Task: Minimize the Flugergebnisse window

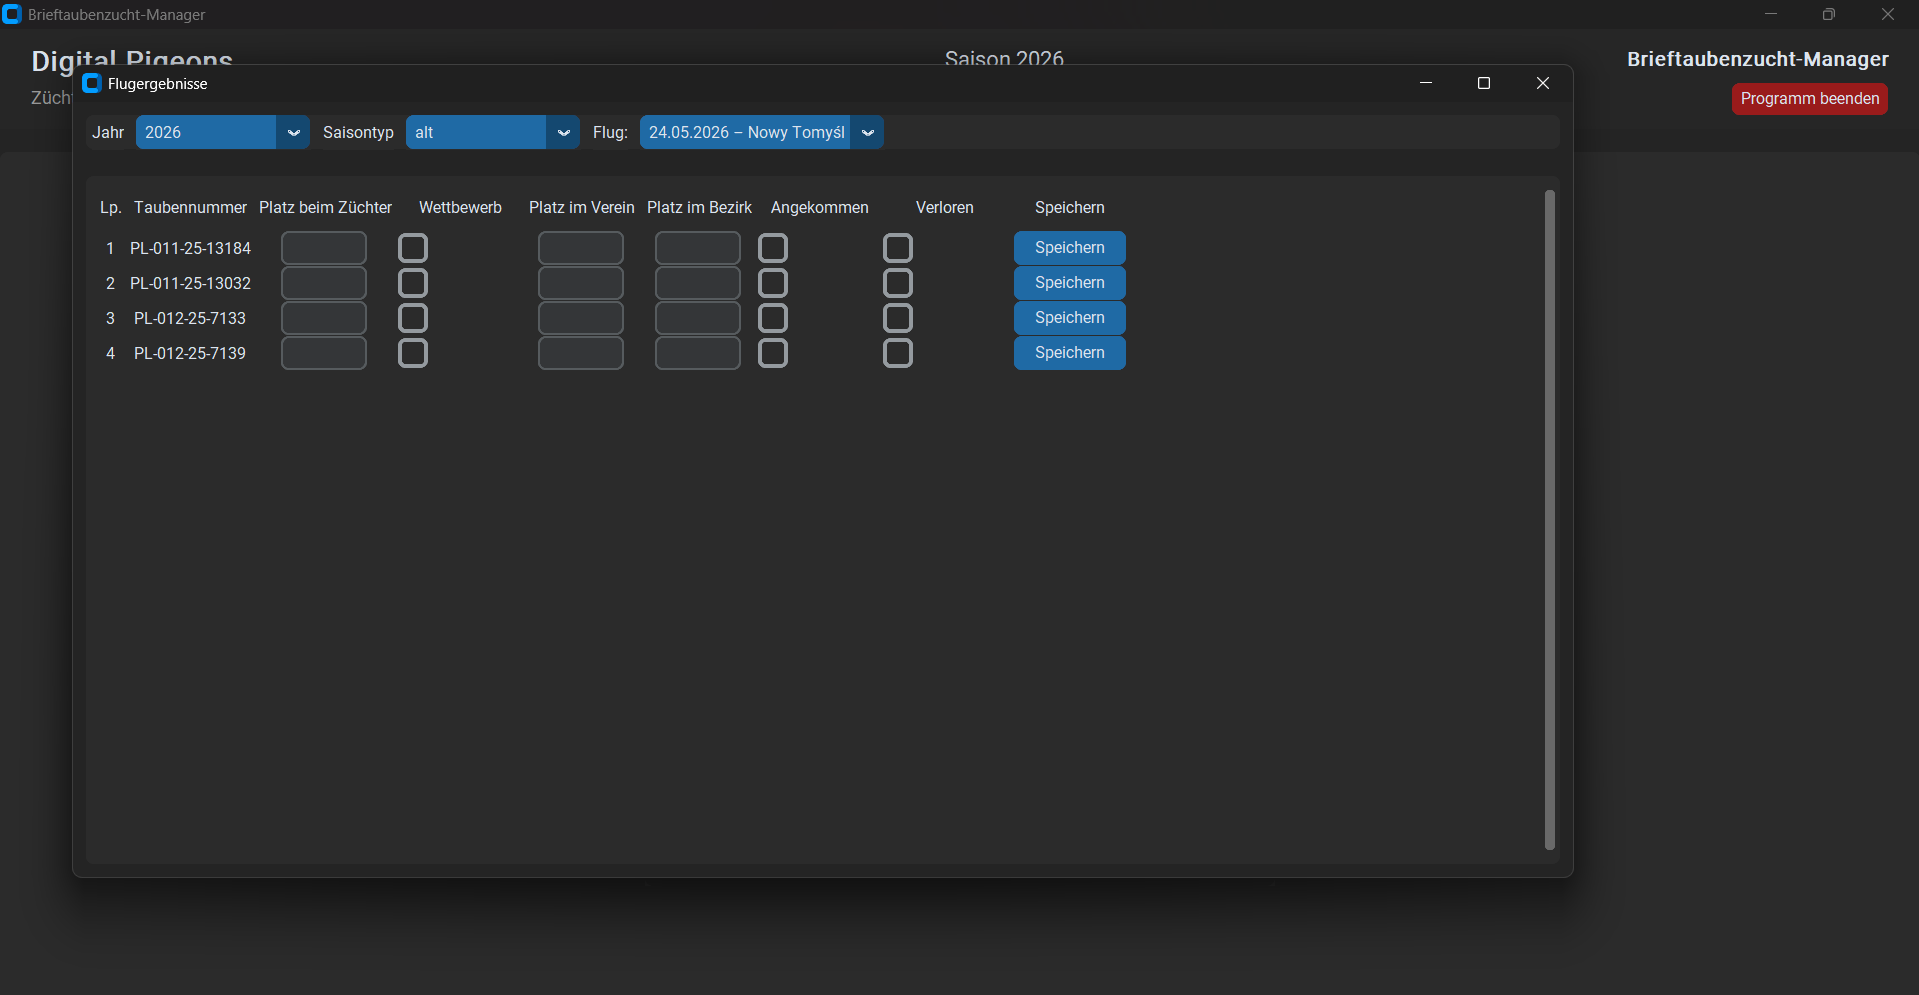Action: point(1426,83)
